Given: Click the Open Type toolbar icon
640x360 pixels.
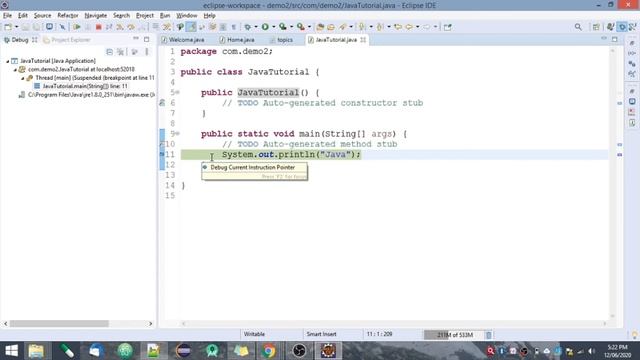Looking at the screenshot, I should coord(320,27).
